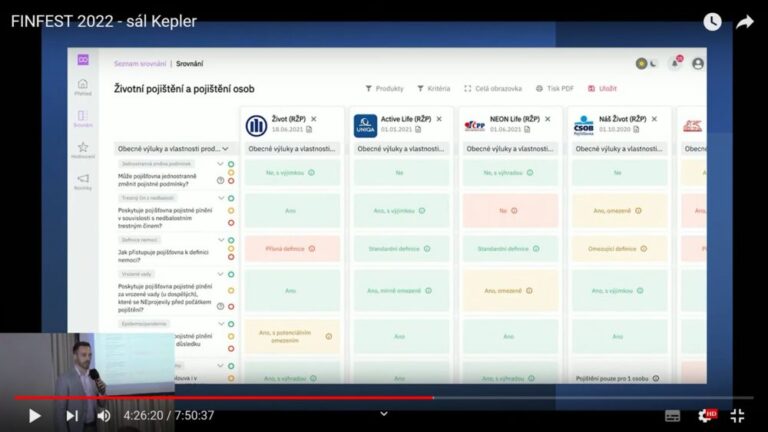Open info icon in 'Ano, s potenciálním omezením' cell
The image size is (768, 432).
point(329,336)
